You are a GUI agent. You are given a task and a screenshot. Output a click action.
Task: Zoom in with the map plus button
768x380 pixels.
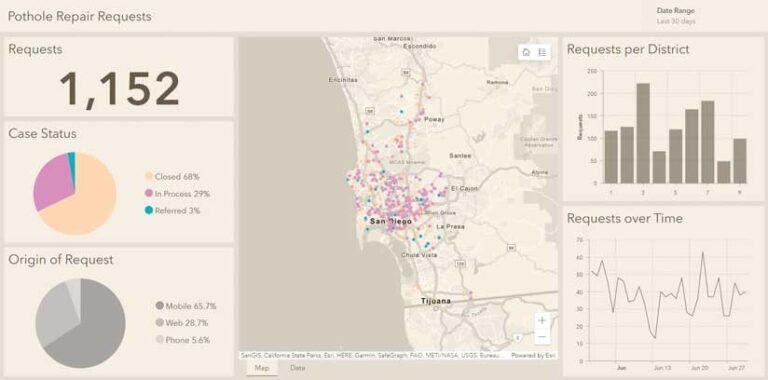click(542, 321)
